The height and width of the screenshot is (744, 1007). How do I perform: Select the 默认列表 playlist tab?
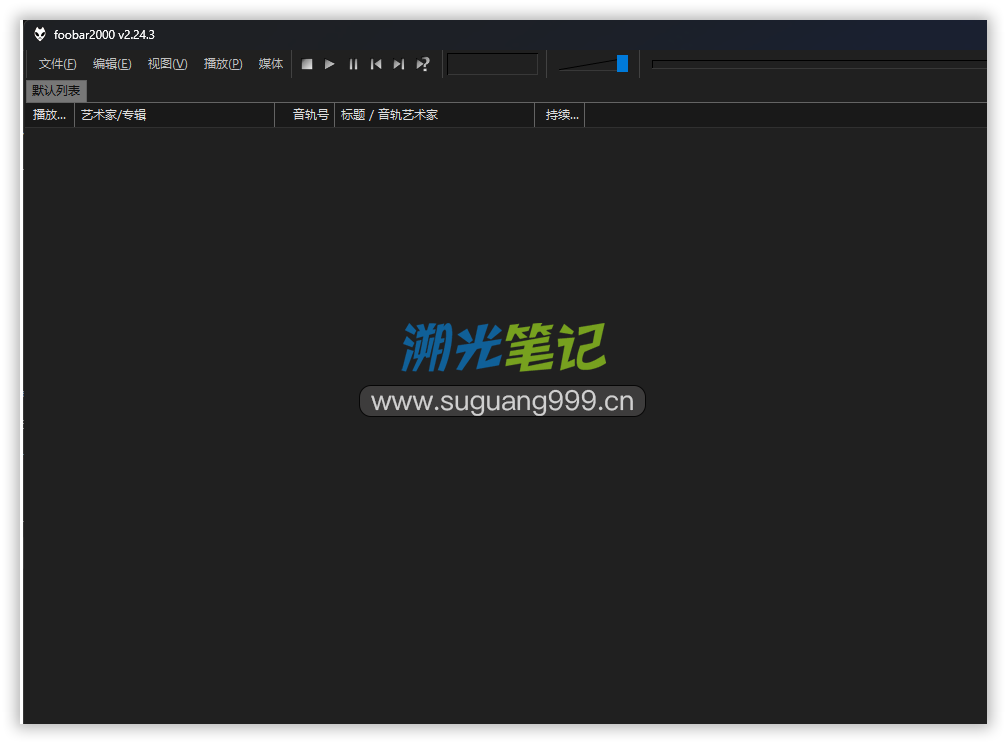(x=56, y=91)
